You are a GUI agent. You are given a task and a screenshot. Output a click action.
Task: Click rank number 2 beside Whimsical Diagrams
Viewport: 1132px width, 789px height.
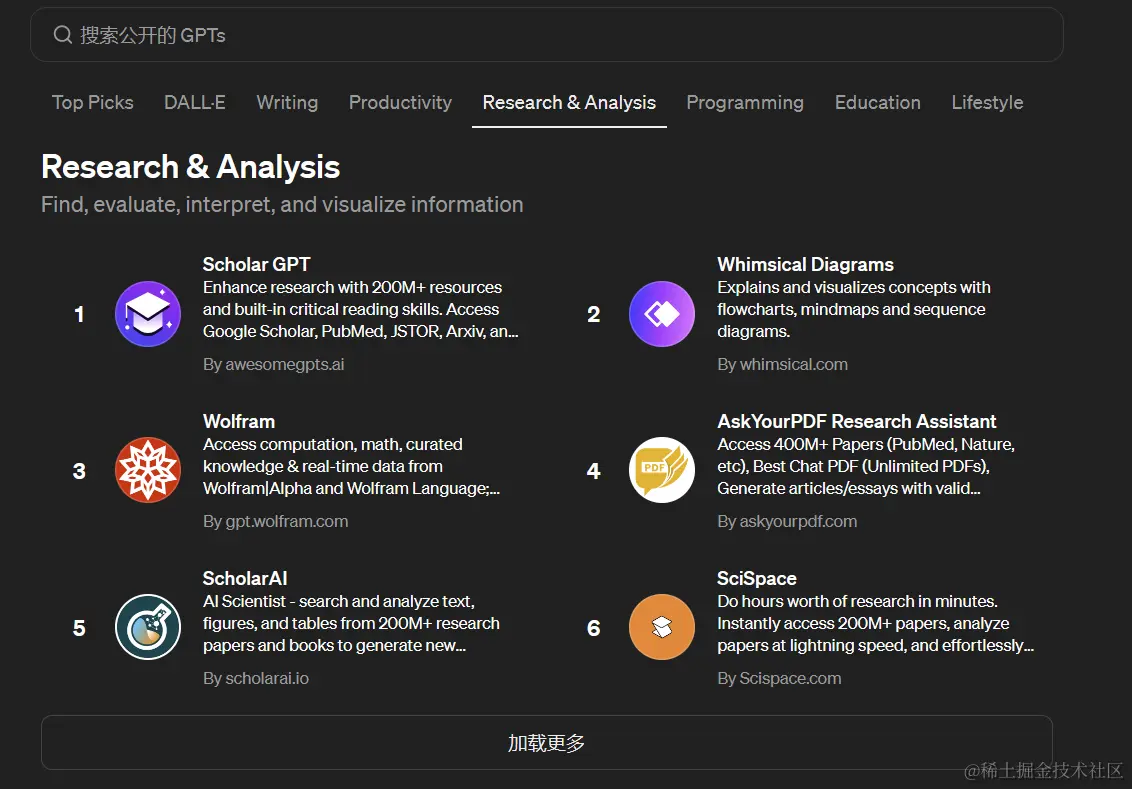(x=593, y=314)
